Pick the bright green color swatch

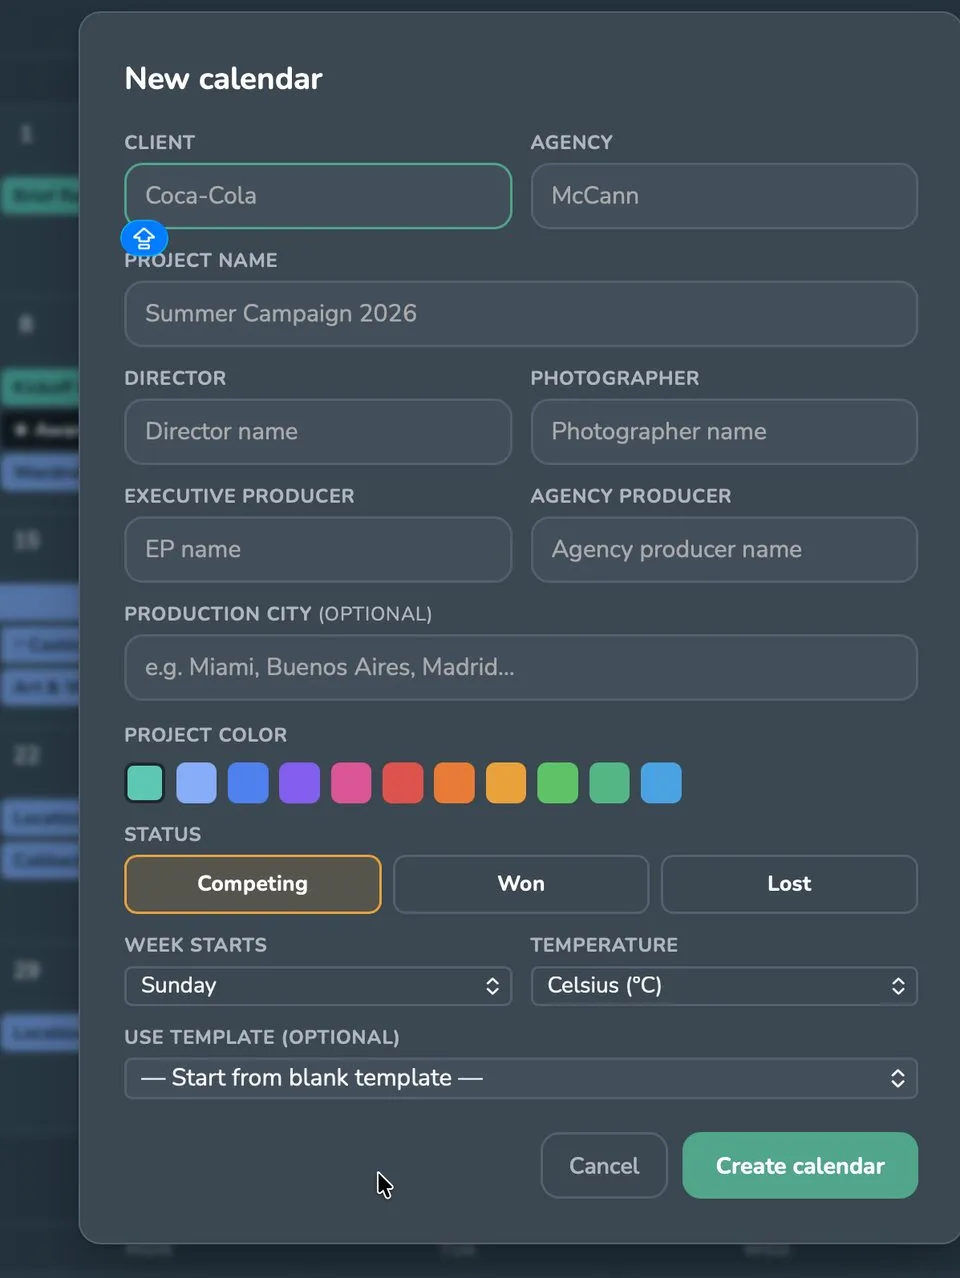pos(558,783)
